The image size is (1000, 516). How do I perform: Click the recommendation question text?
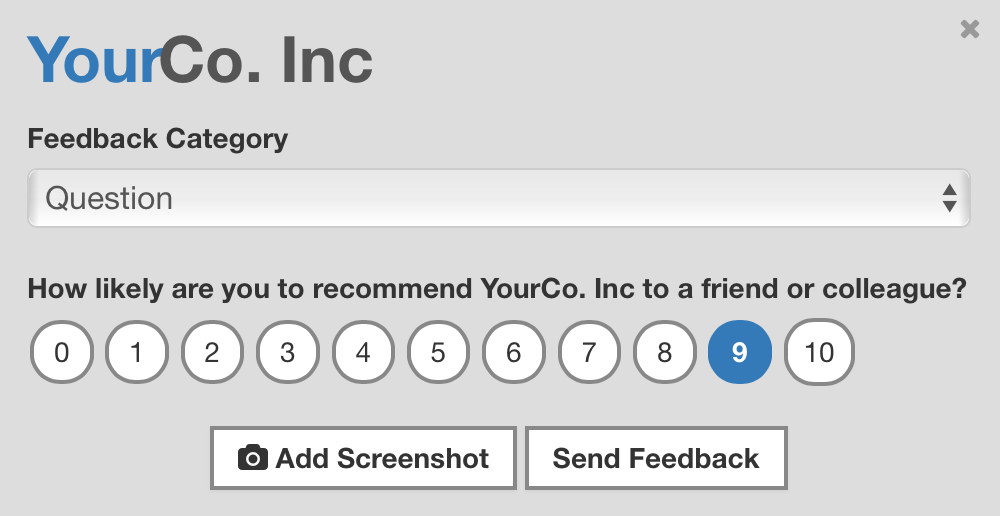tap(497, 290)
